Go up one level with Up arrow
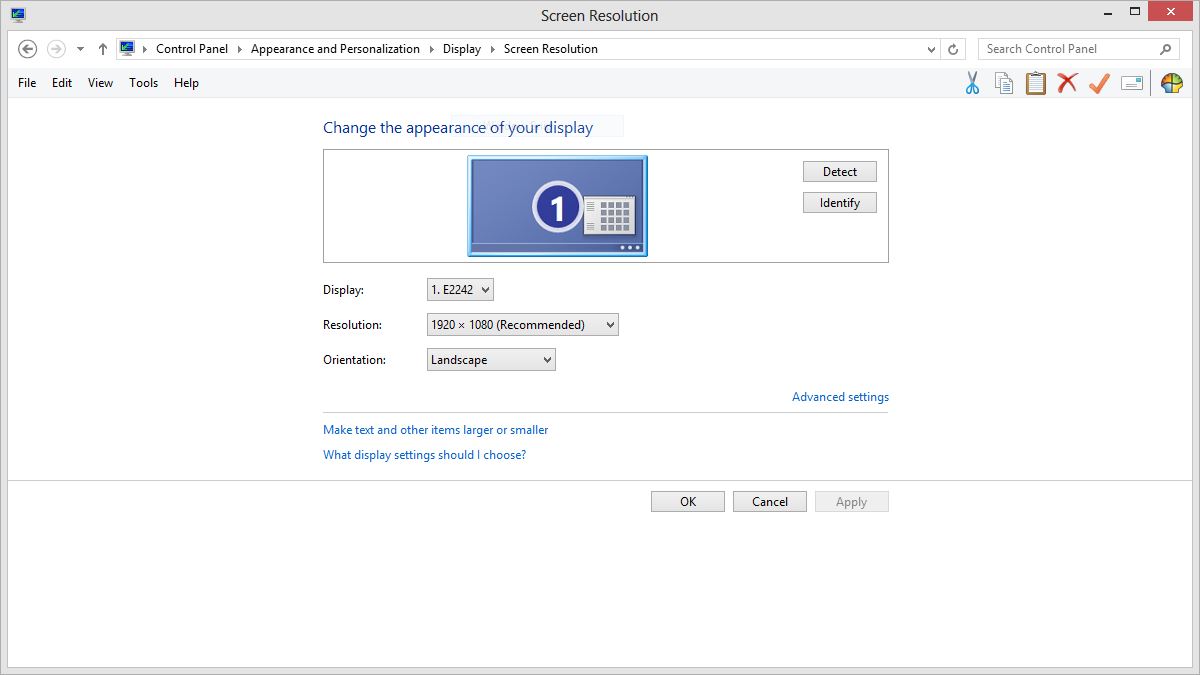 [x=102, y=49]
